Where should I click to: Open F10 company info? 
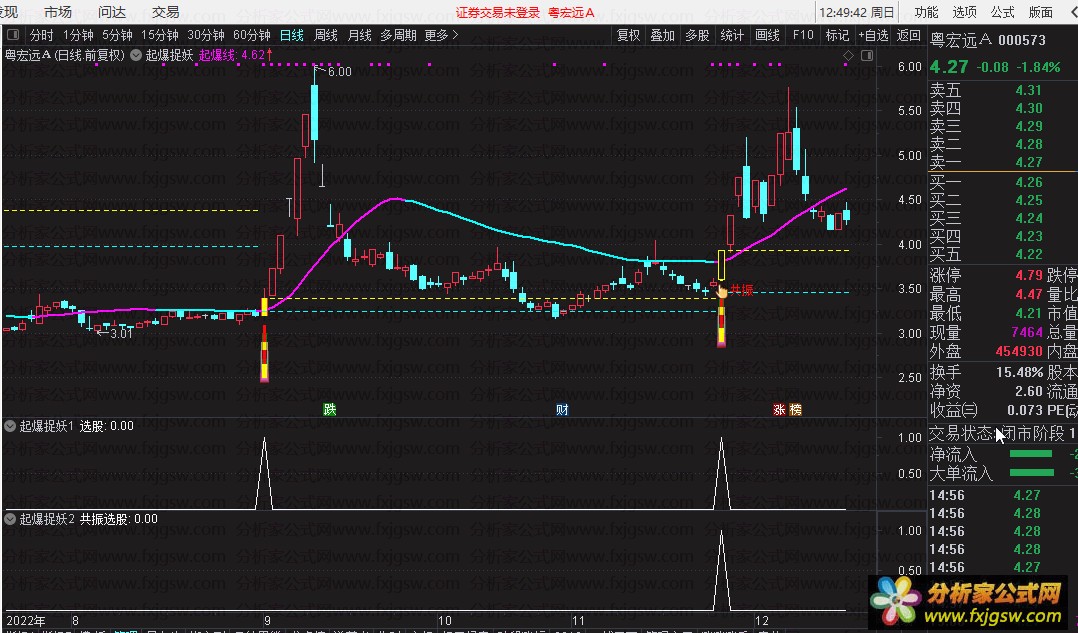tap(803, 34)
